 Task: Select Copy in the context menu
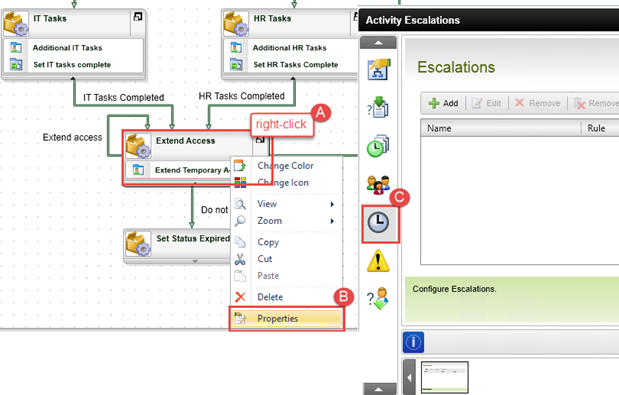click(268, 242)
